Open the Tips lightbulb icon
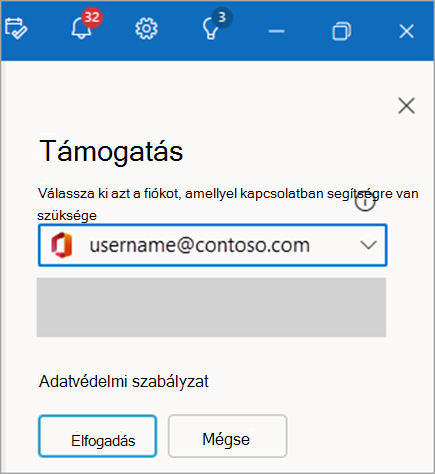 click(210, 29)
